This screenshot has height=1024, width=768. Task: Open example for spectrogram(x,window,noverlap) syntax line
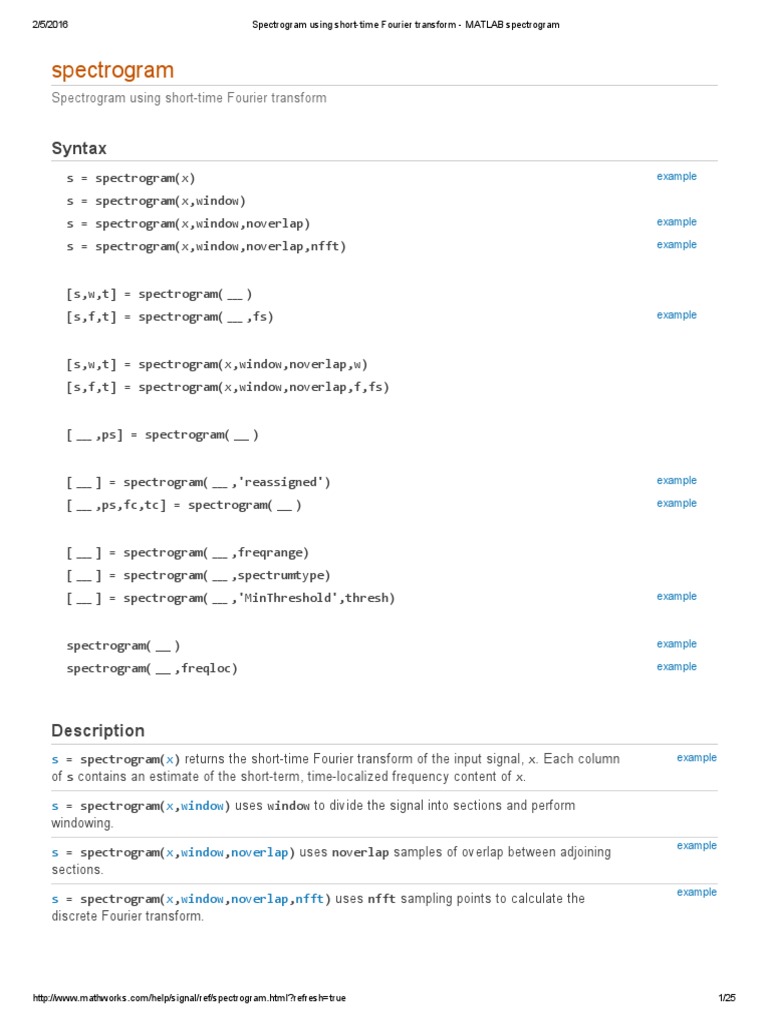pos(676,222)
